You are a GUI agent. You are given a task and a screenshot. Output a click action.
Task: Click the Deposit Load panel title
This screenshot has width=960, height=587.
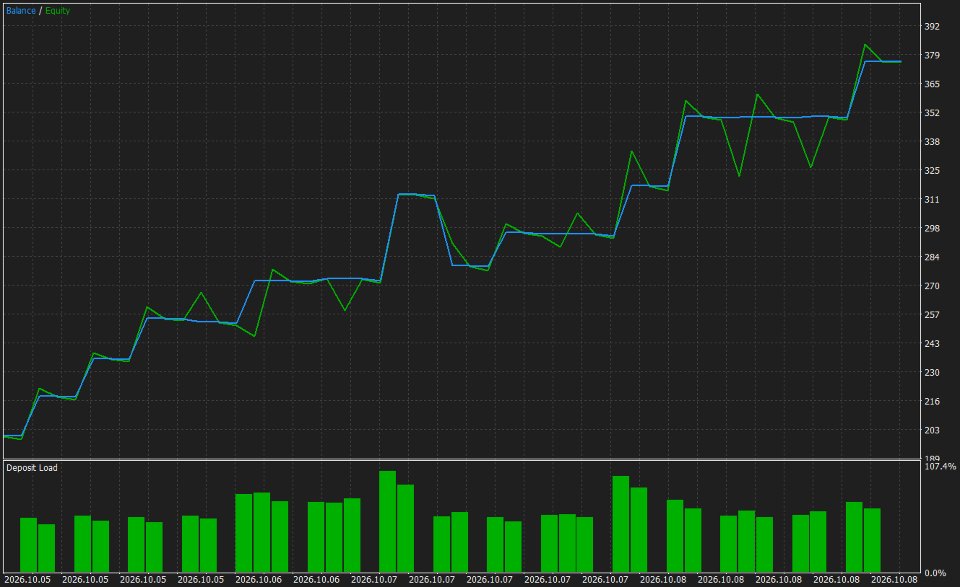32,468
